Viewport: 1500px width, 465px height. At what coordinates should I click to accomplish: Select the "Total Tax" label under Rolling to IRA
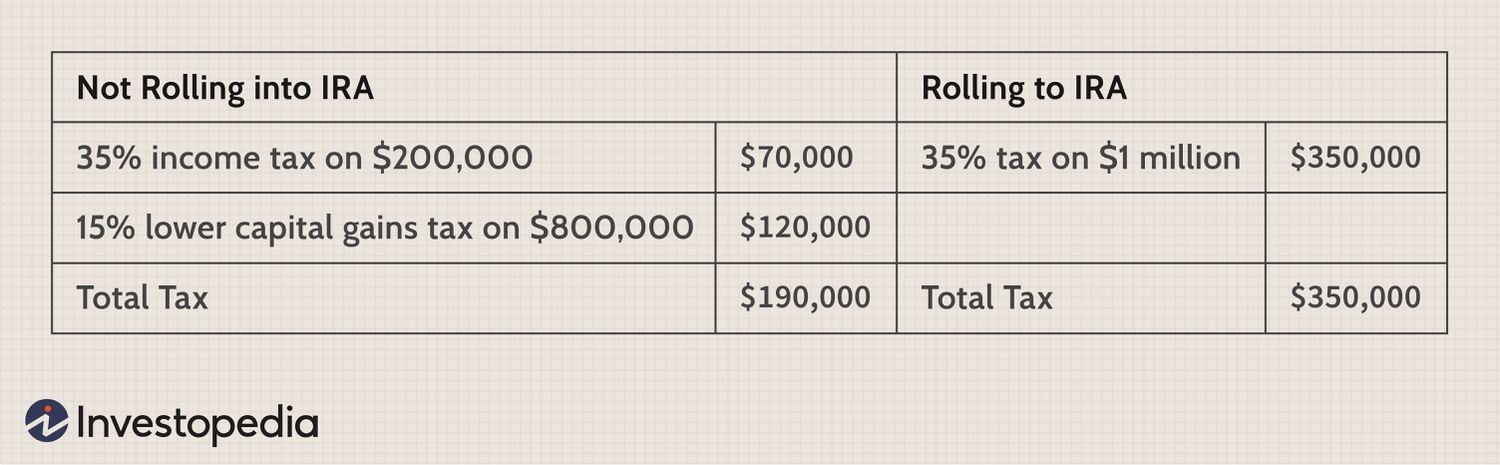point(1081,298)
